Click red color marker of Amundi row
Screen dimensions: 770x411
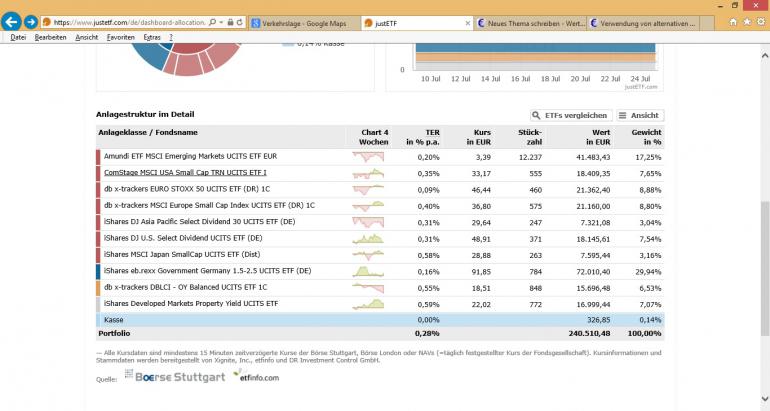98,157
